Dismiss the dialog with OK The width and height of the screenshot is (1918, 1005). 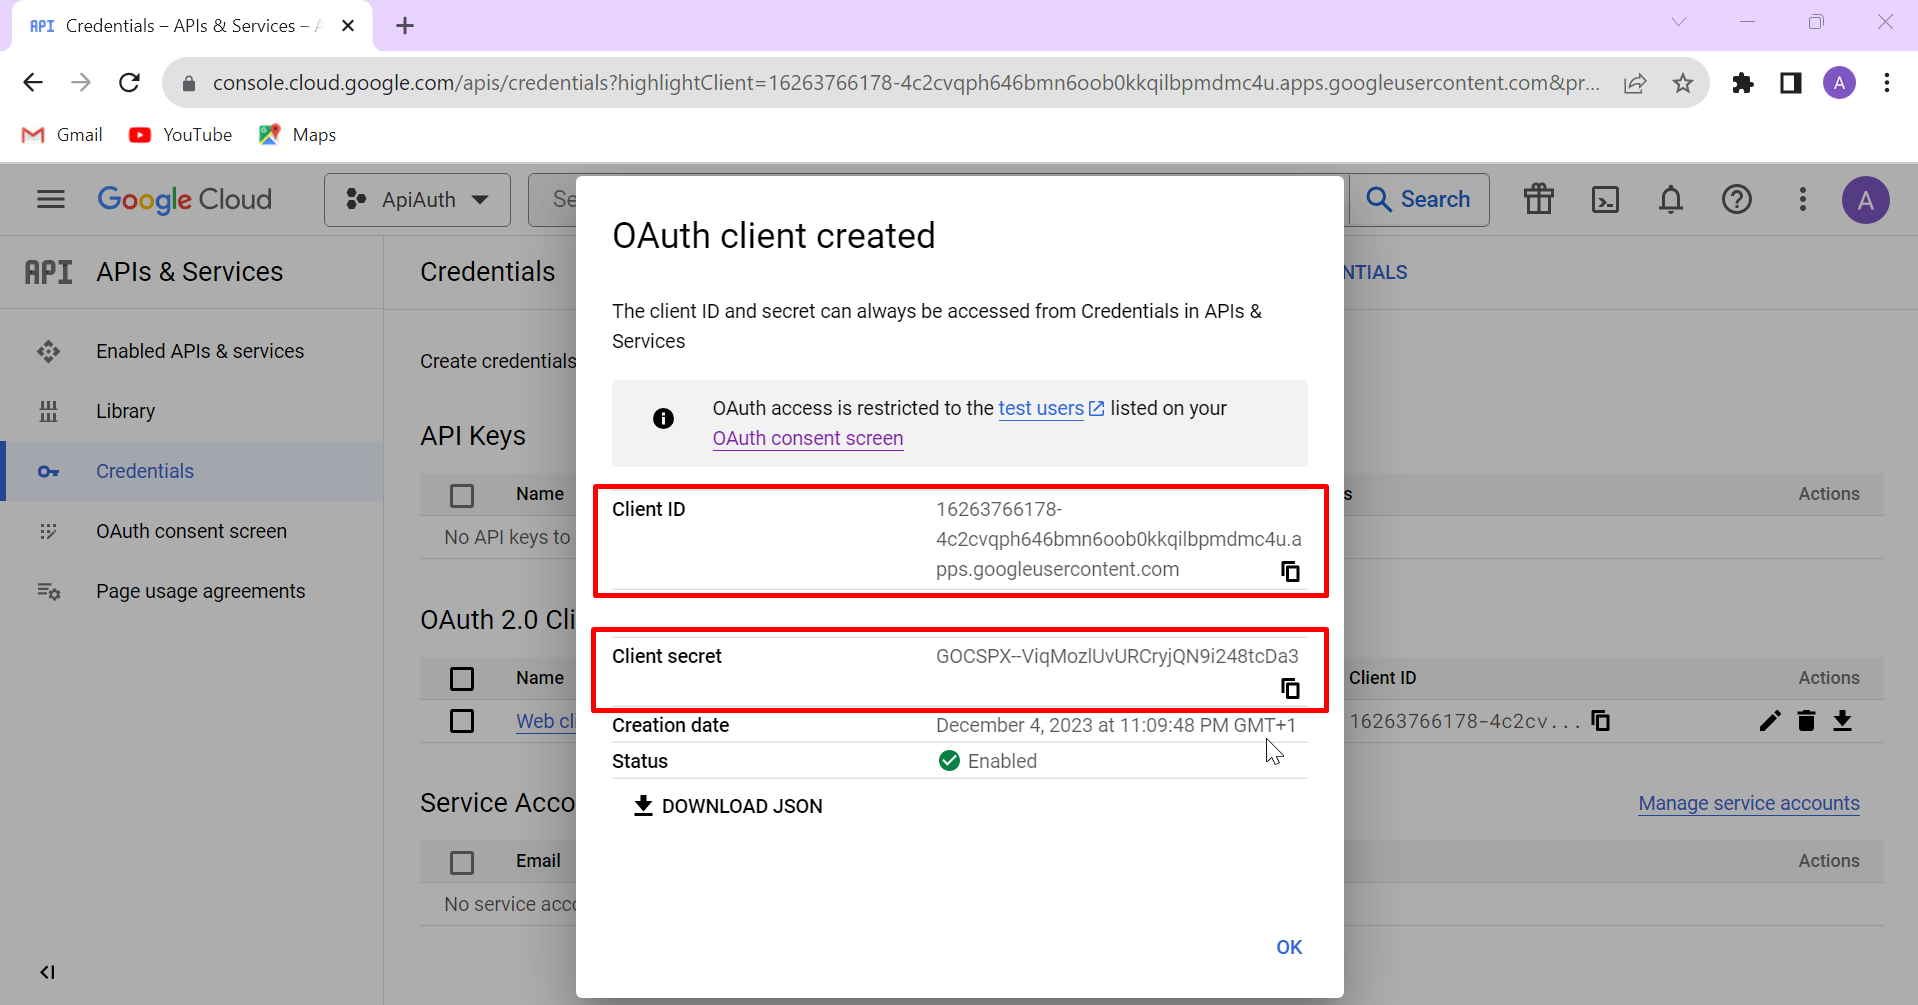pos(1288,946)
